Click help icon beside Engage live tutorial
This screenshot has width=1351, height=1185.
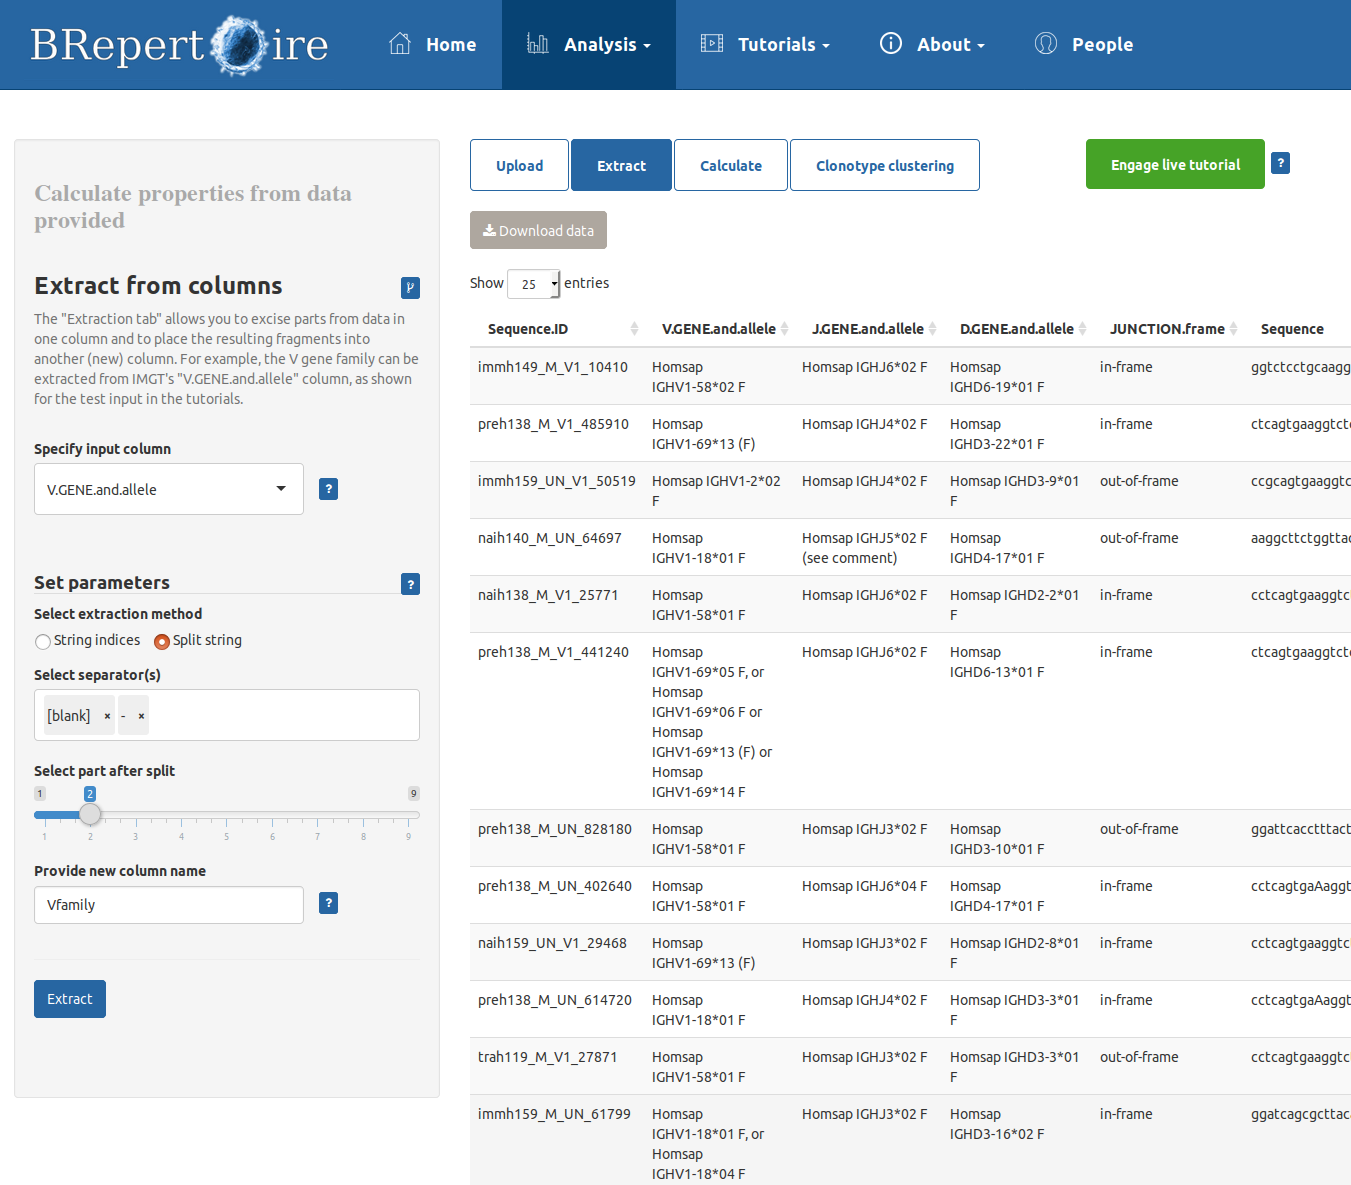[1280, 163]
